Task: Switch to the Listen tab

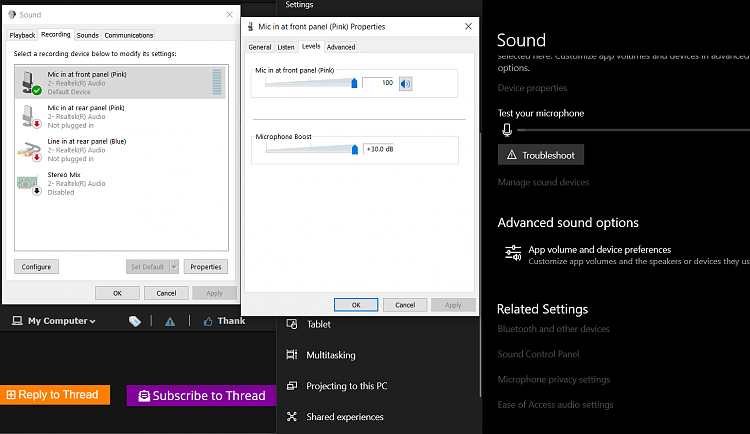Action: pos(286,47)
